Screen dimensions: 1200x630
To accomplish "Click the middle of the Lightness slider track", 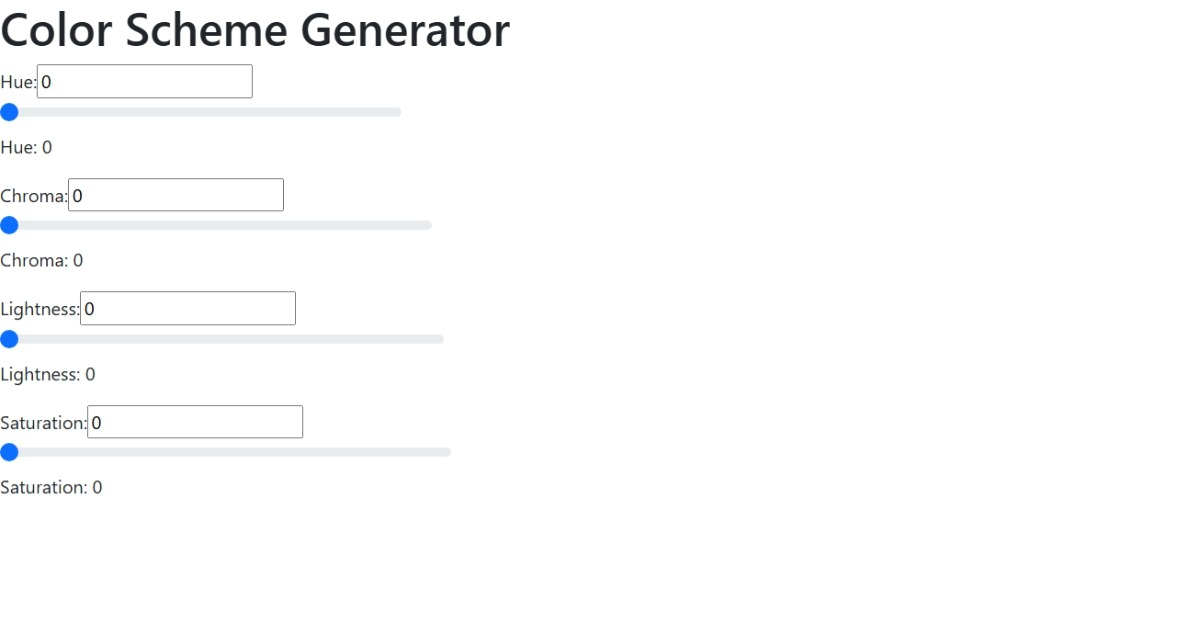I will click(x=222, y=339).
